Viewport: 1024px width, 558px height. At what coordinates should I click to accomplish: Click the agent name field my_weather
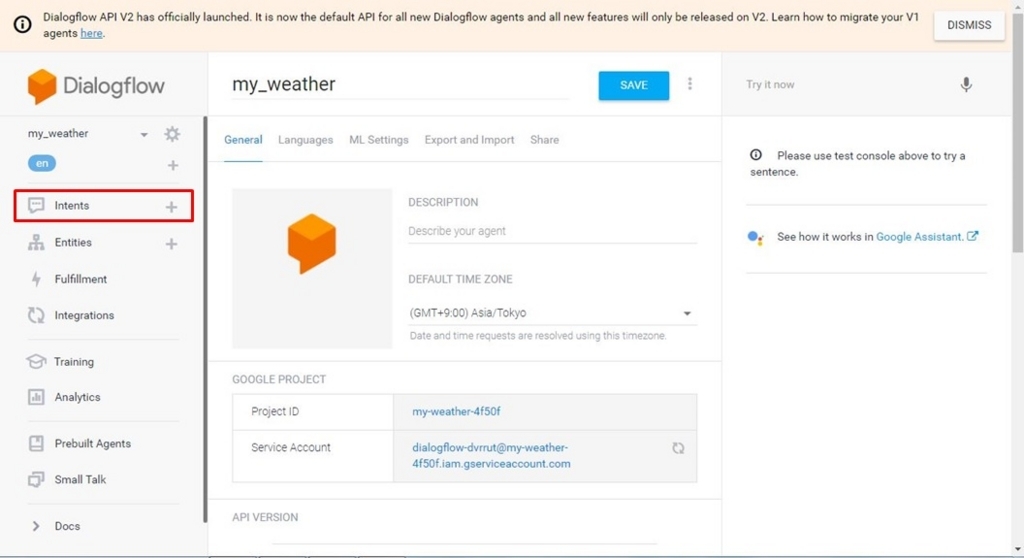pyautogui.click(x=400, y=84)
